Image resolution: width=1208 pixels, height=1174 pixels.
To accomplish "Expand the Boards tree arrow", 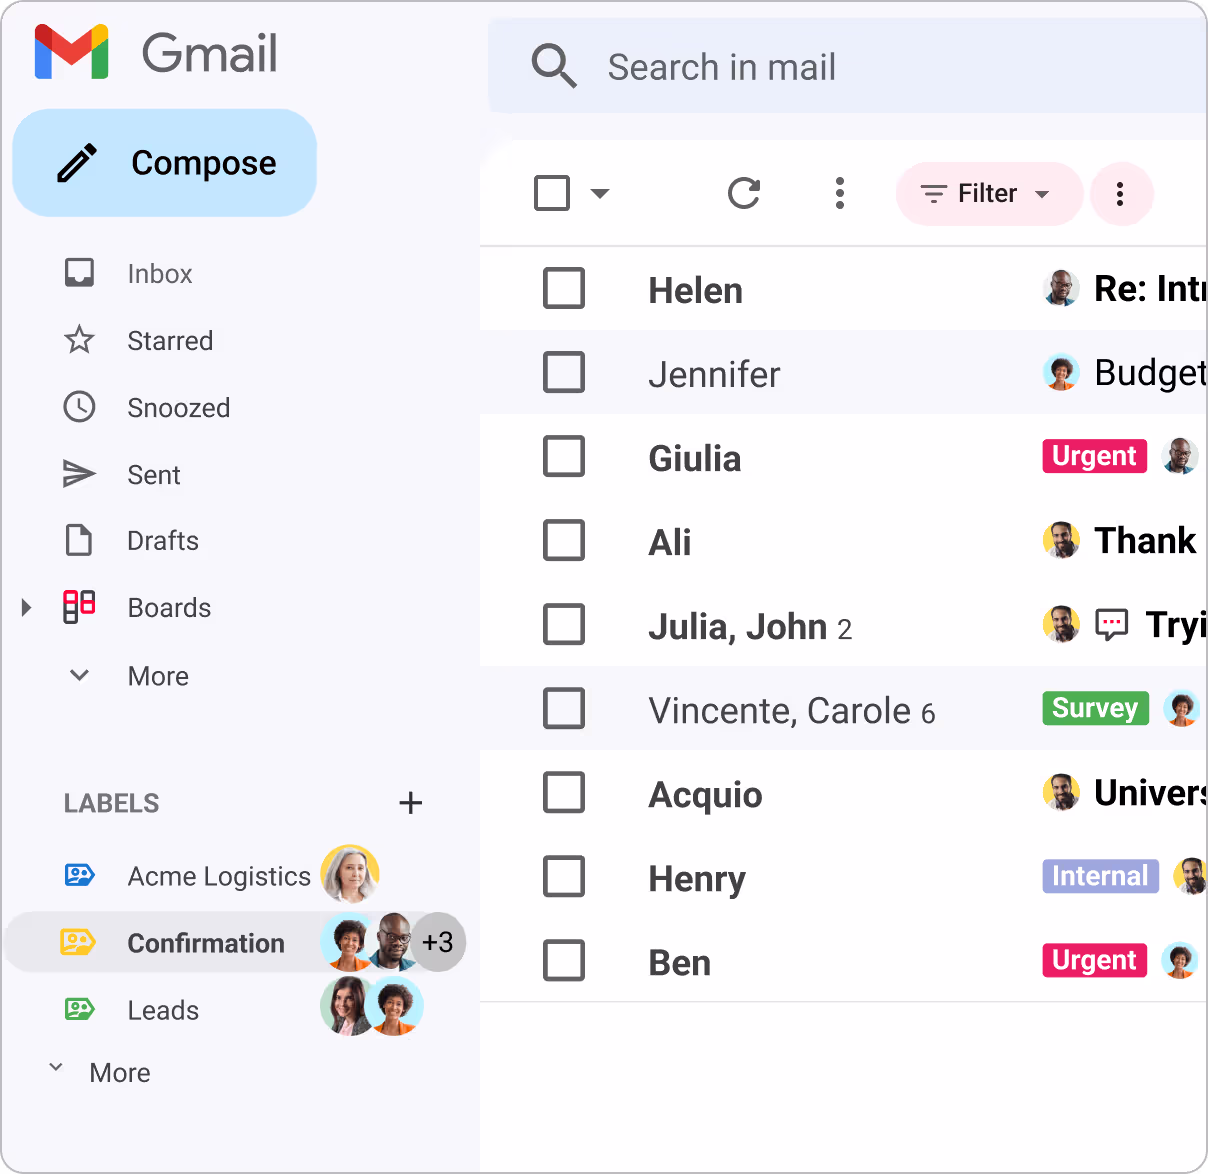I will tap(27, 607).
